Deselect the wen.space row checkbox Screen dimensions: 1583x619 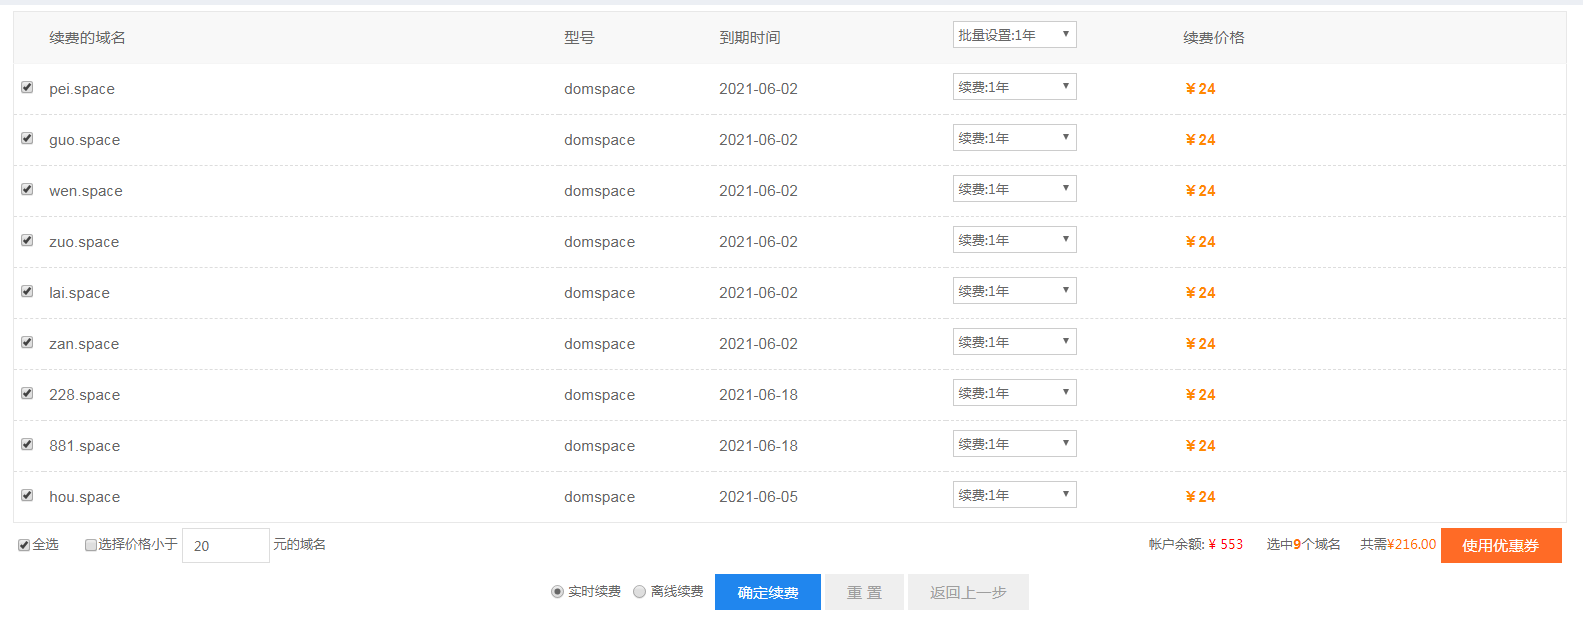click(x=27, y=190)
